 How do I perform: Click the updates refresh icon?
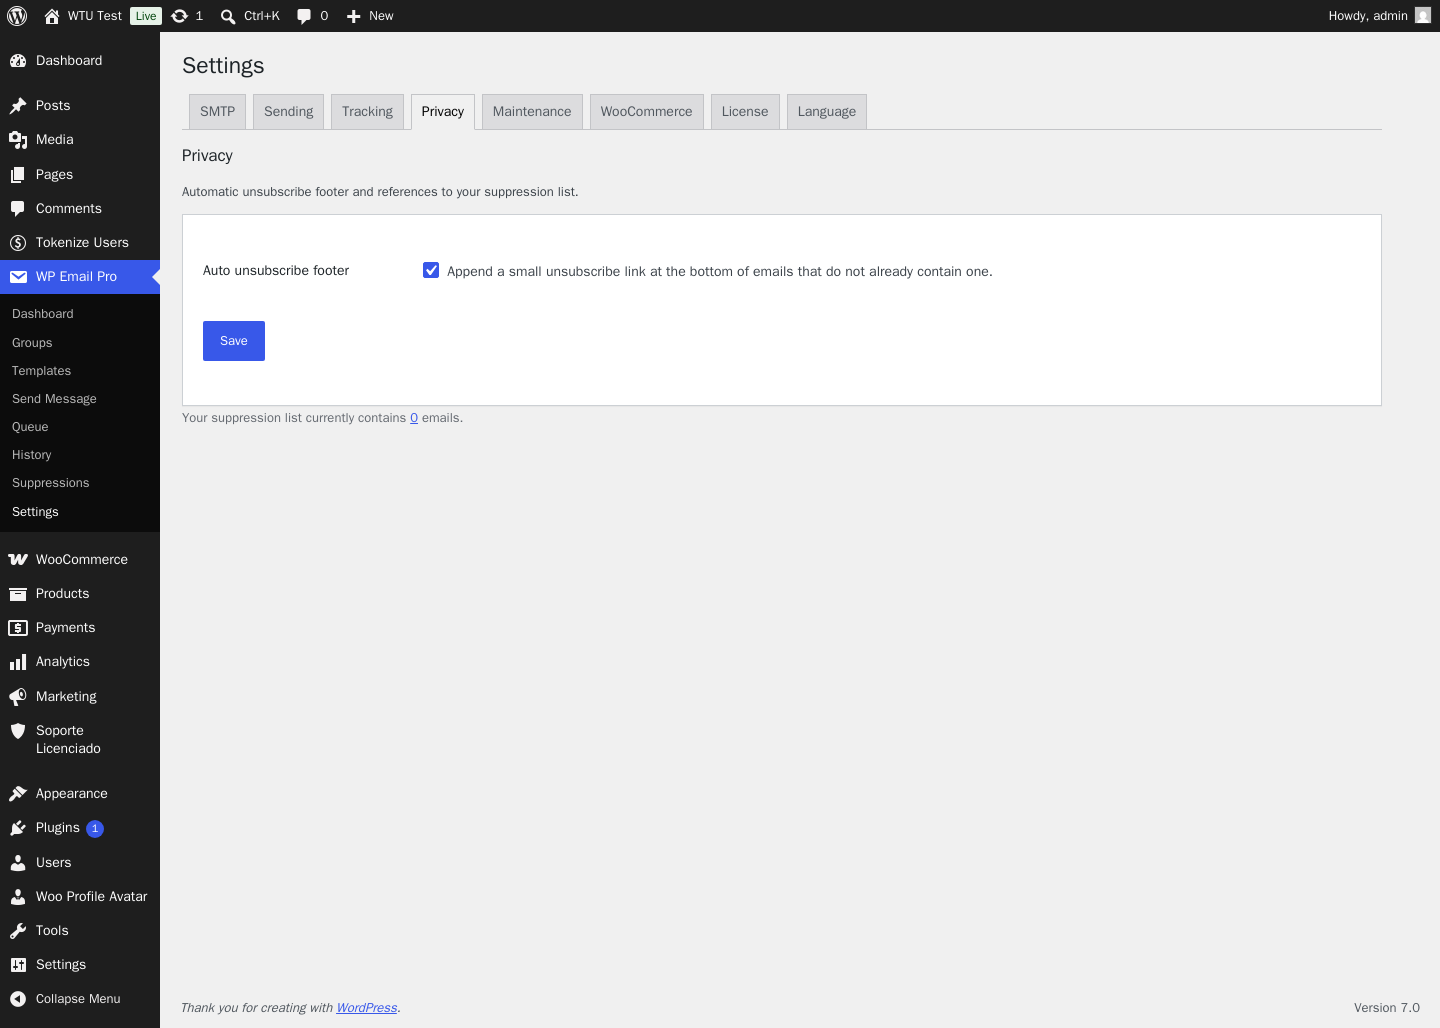[180, 16]
